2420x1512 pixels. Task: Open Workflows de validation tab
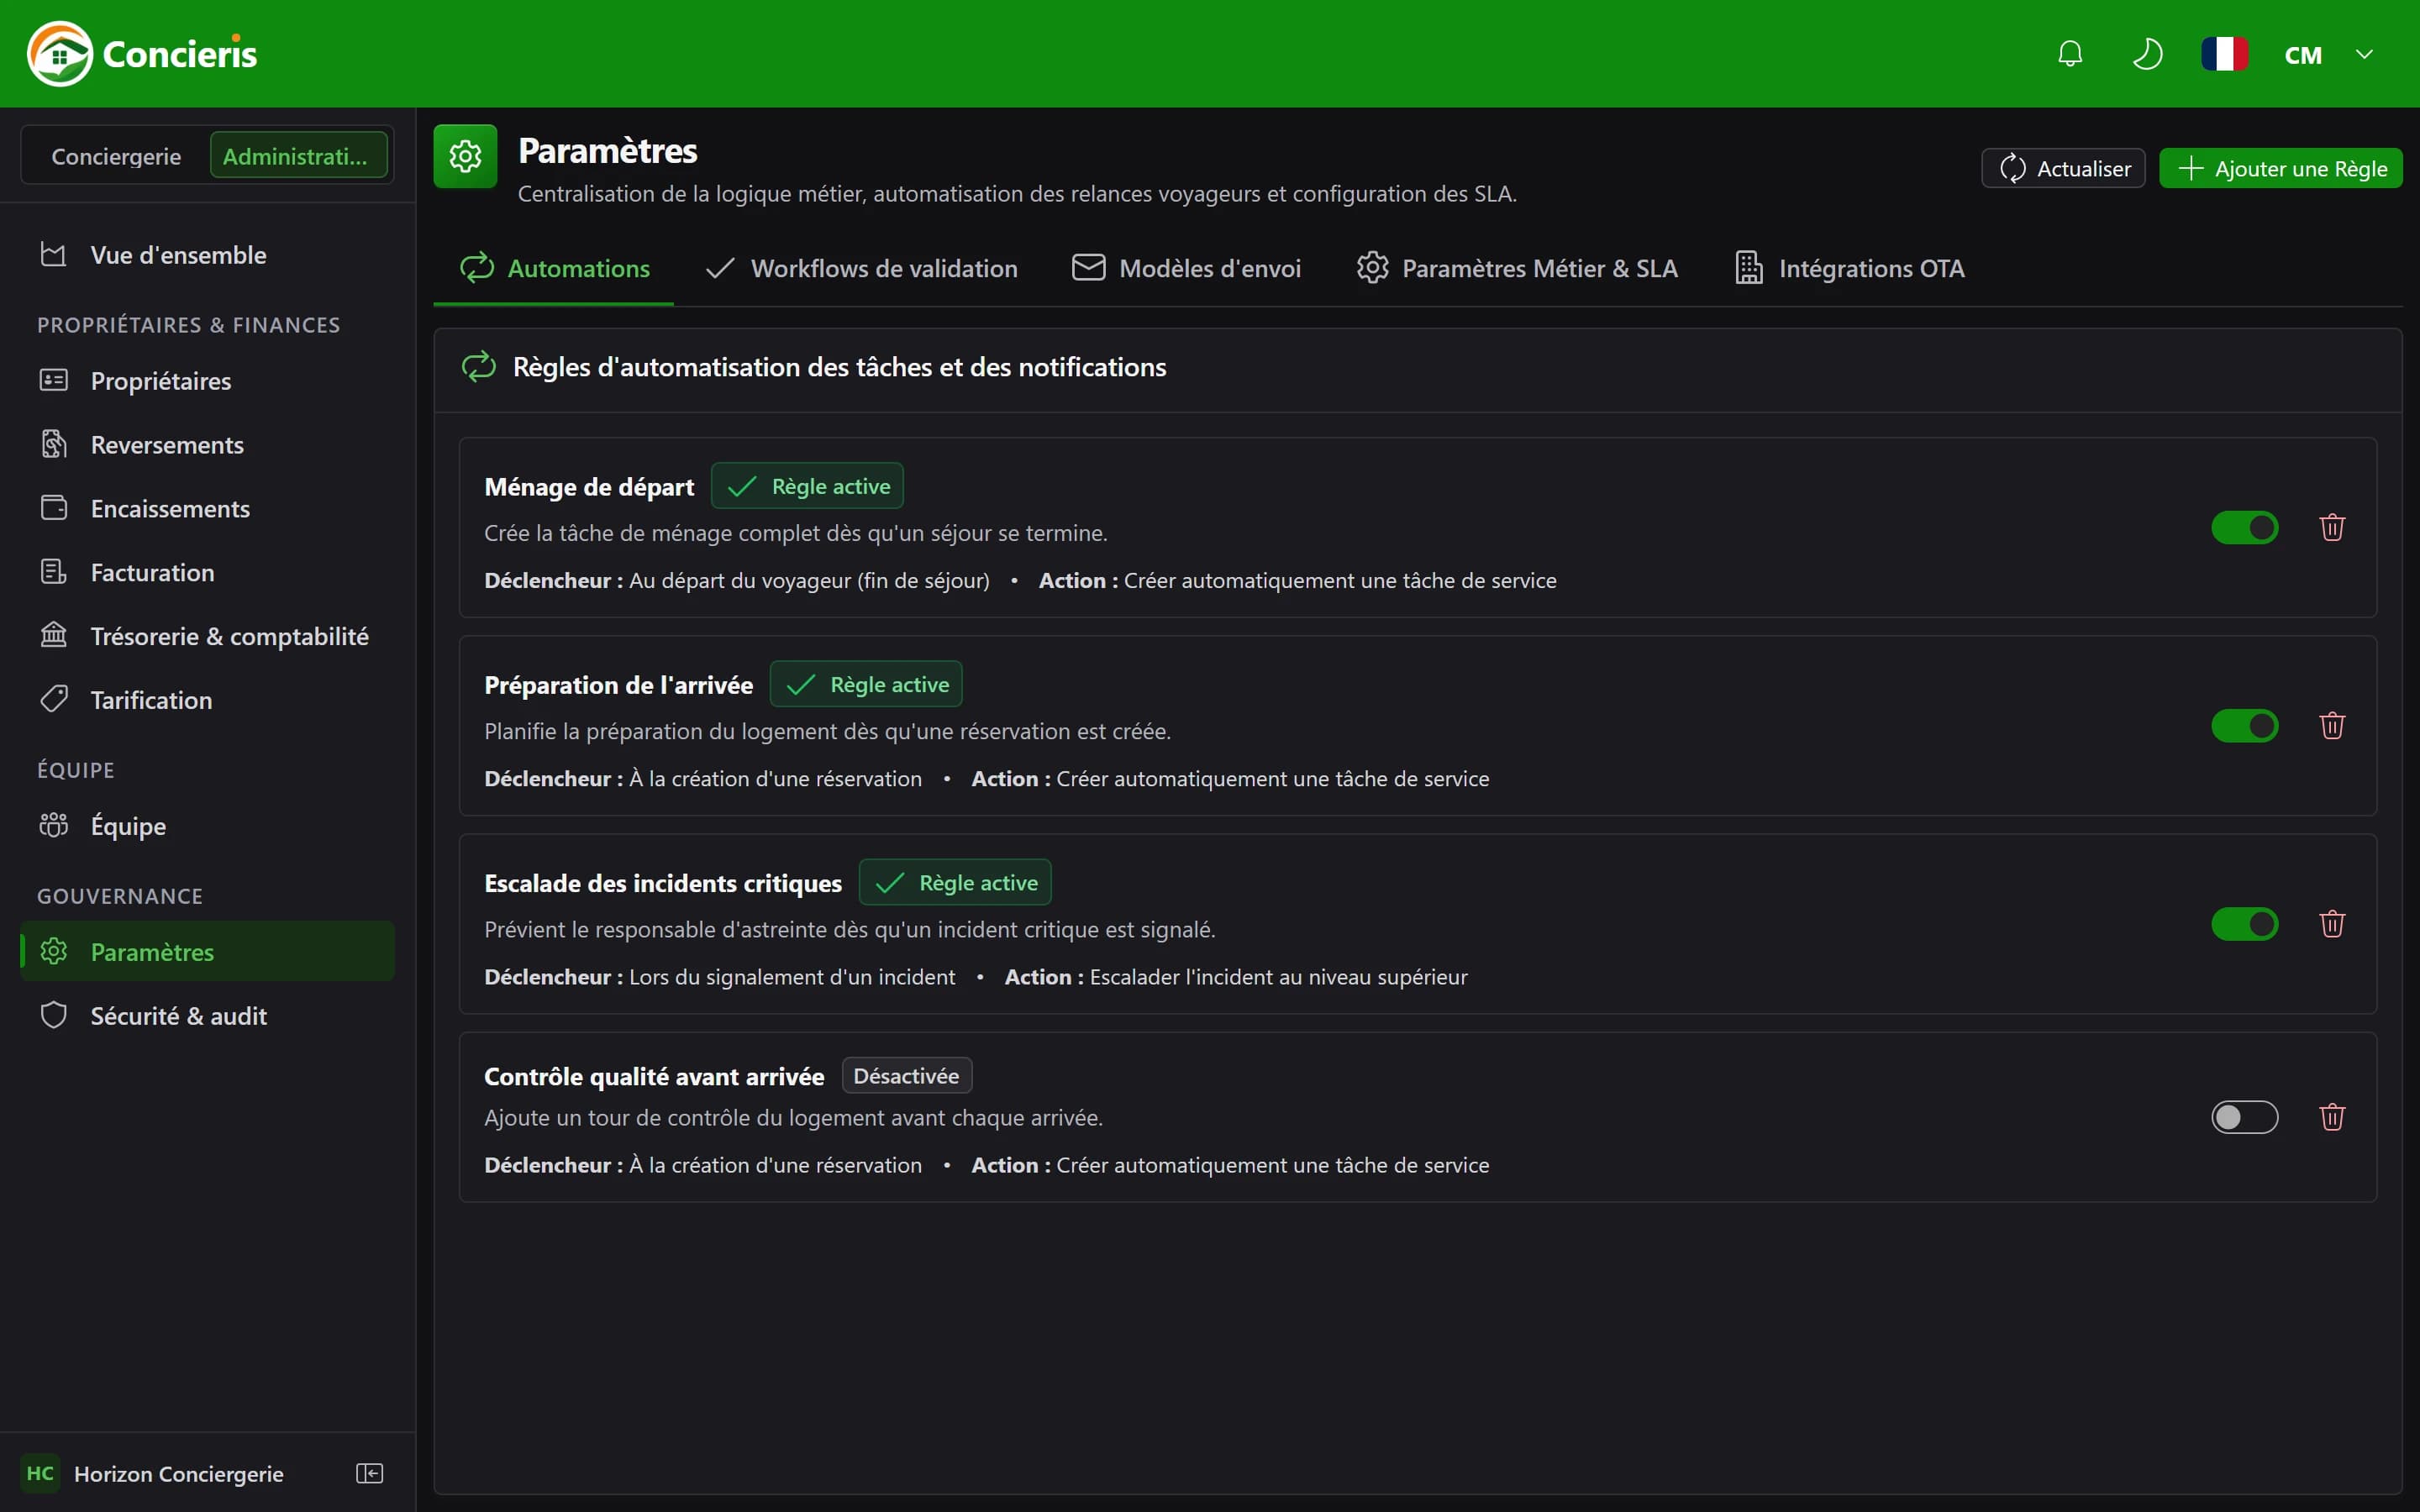[861, 268]
